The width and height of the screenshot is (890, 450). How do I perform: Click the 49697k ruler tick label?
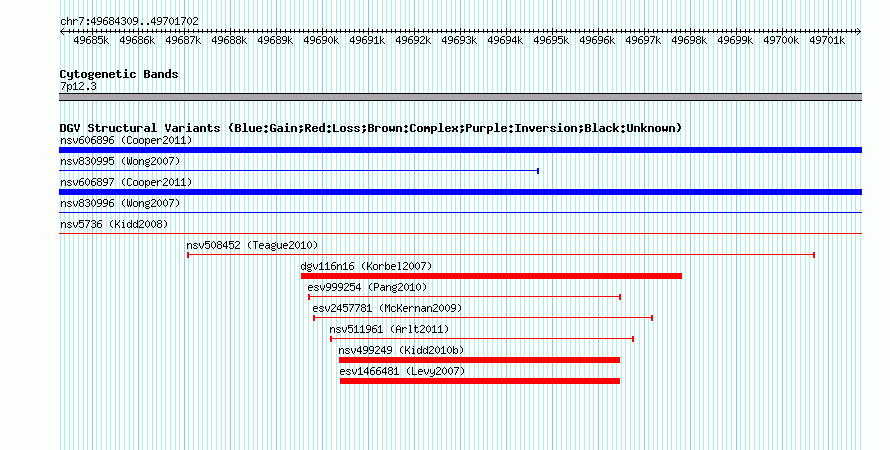(643, 40)
